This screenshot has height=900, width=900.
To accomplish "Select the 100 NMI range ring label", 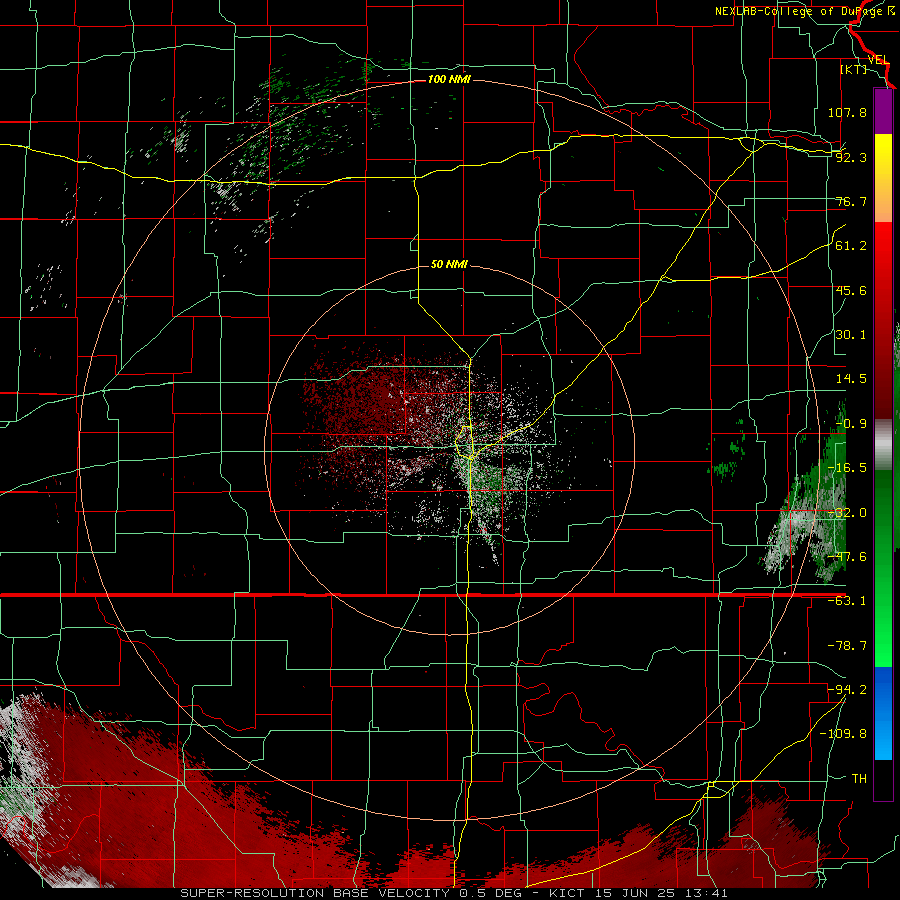I will (449, 79).
